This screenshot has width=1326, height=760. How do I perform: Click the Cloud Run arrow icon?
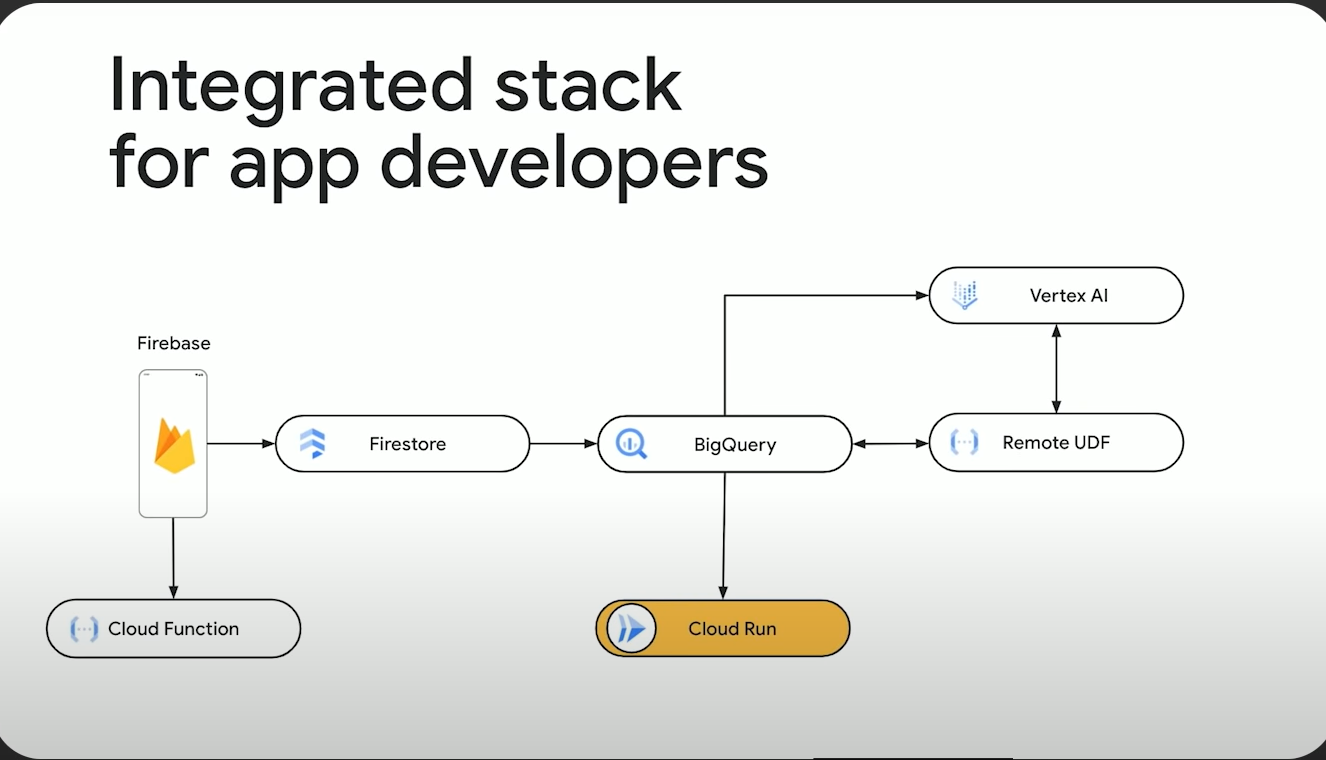coord(631,629)
